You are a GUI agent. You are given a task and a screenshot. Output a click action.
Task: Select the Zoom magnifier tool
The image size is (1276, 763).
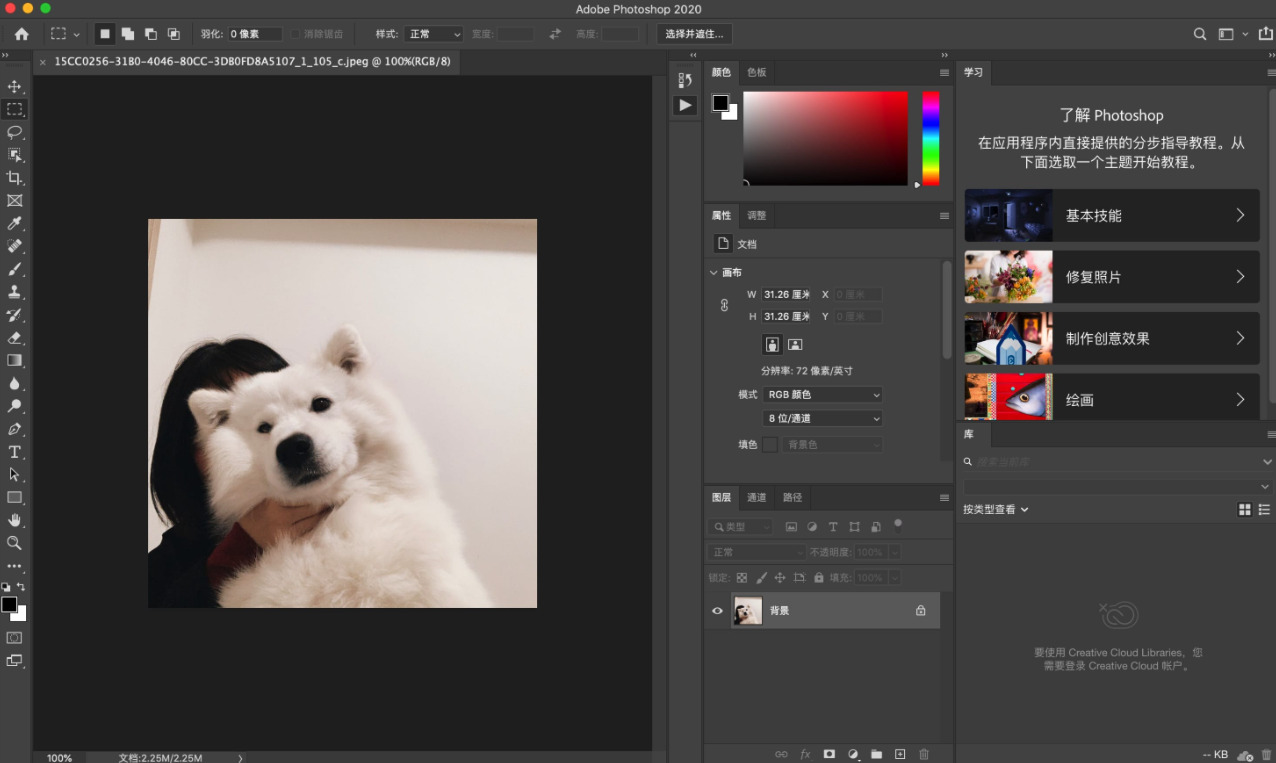[15, 543]
